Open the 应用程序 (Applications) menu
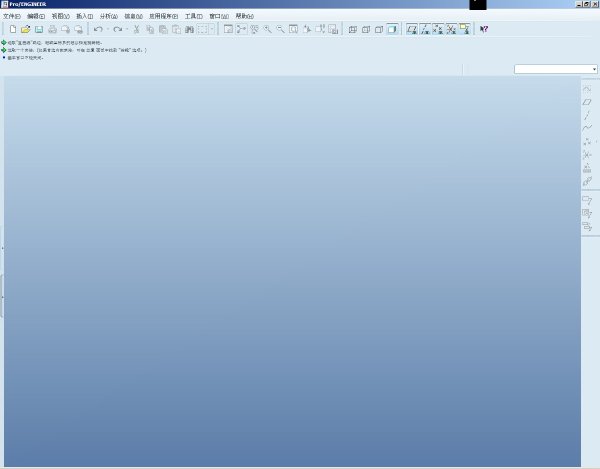The image size is (600, 469). click(x=163, y=16)
